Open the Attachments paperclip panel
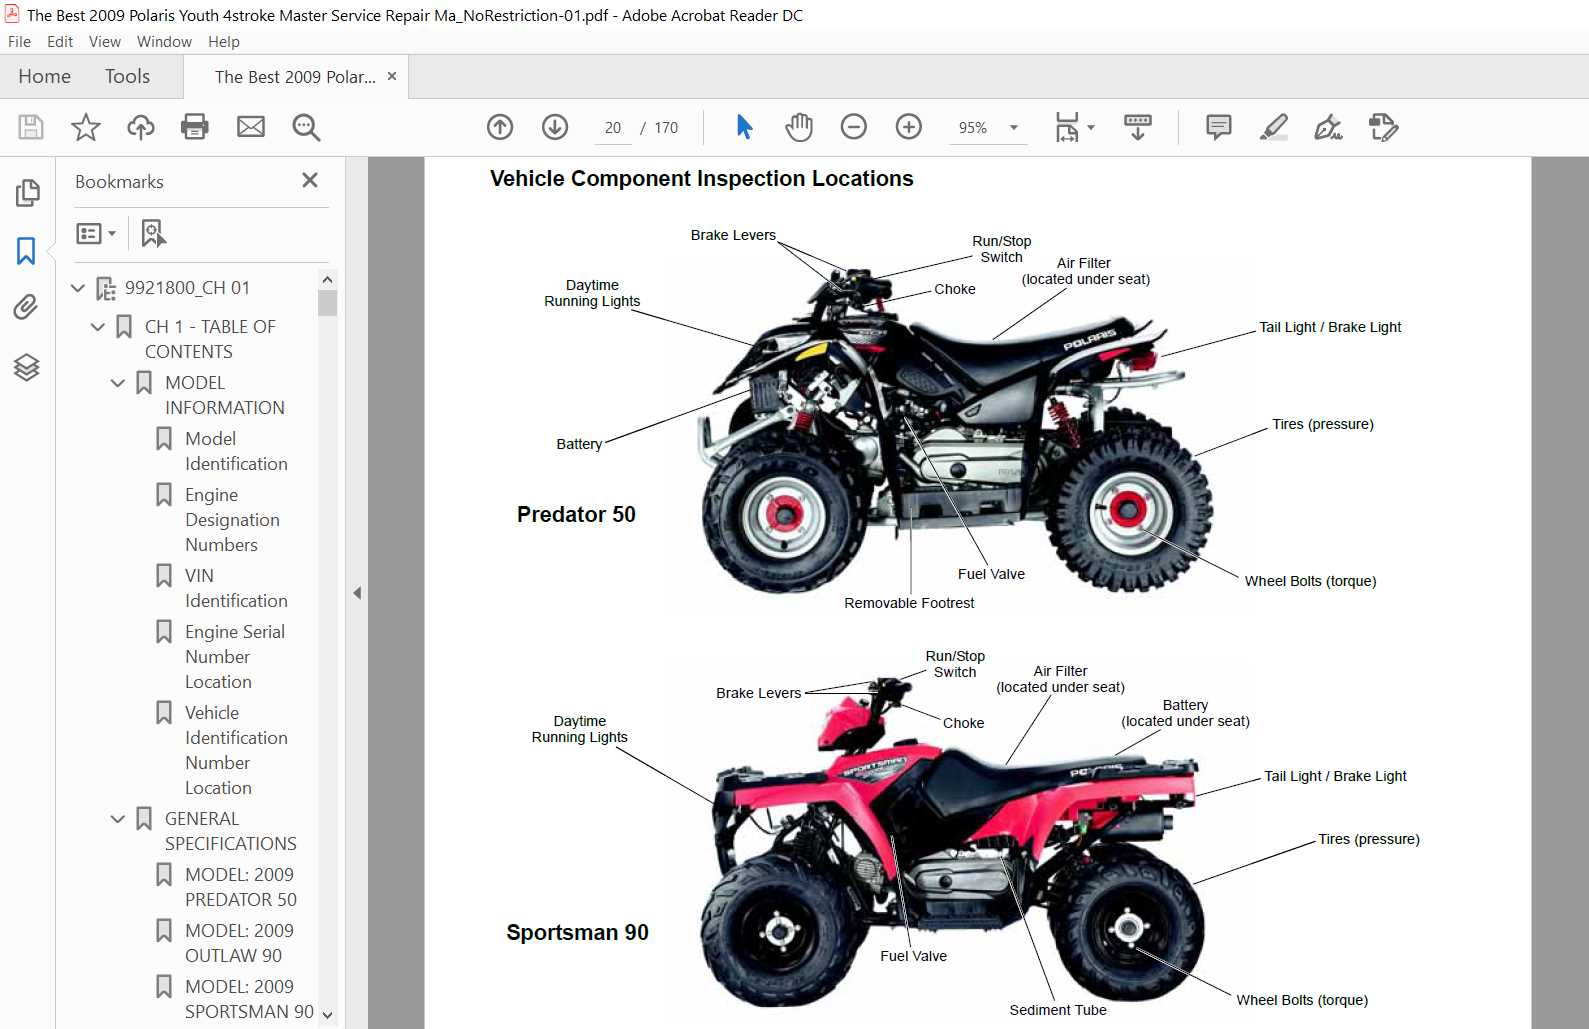 26,307
